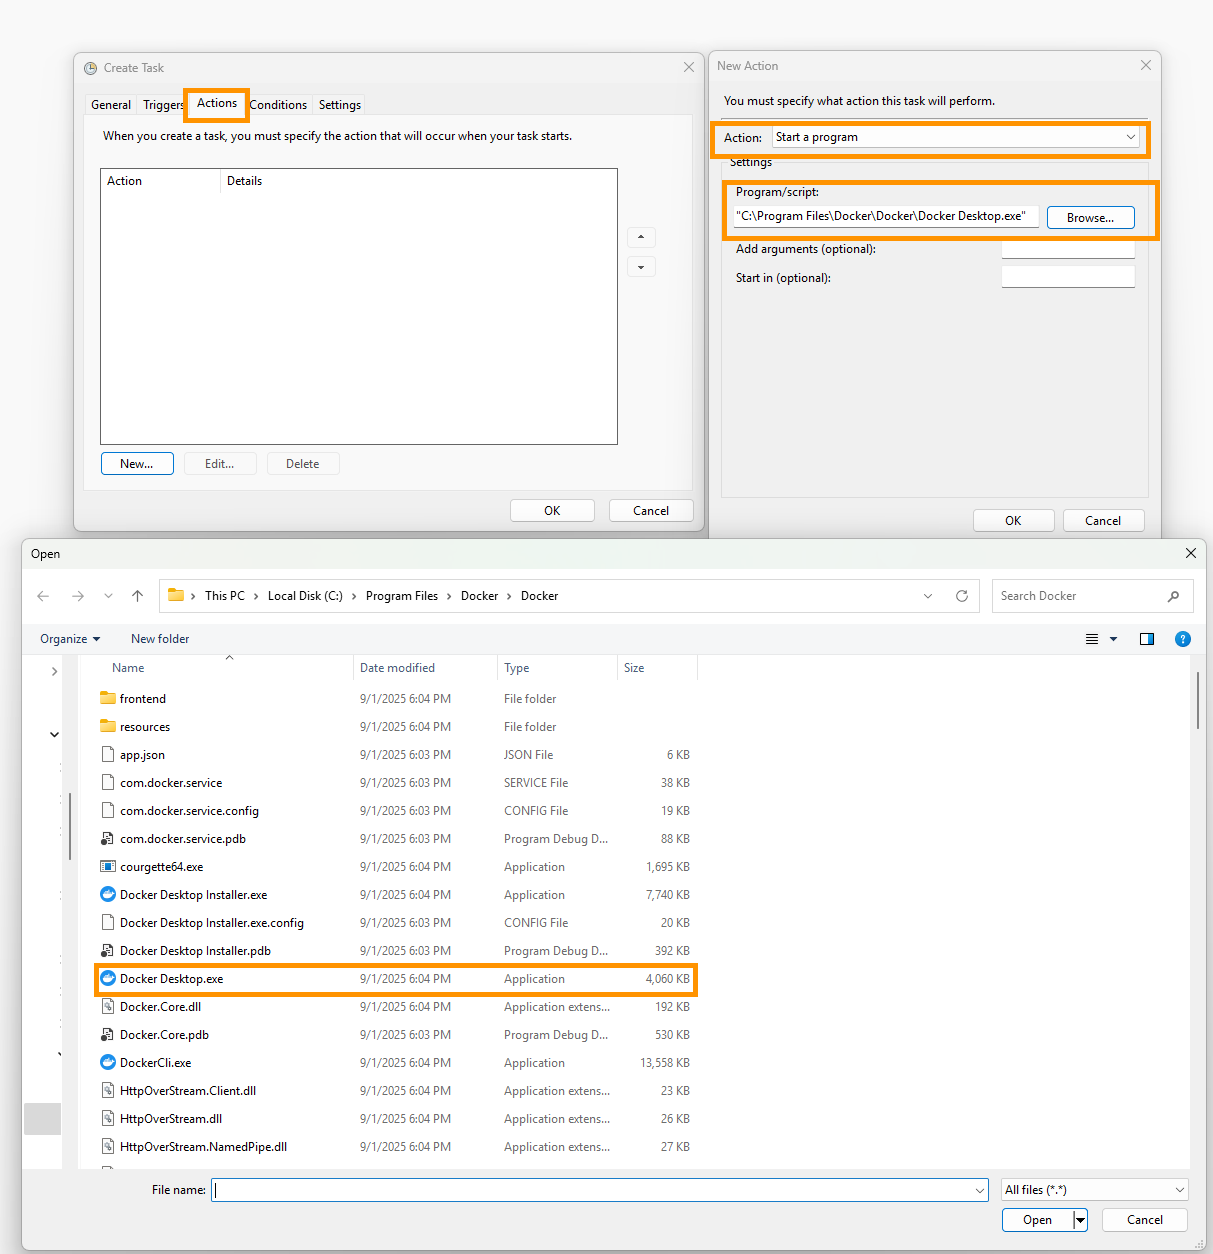Screen dimensions: 1213x1254
Task: Click the Add arguments input field
Action: [x=1068, y=249]
